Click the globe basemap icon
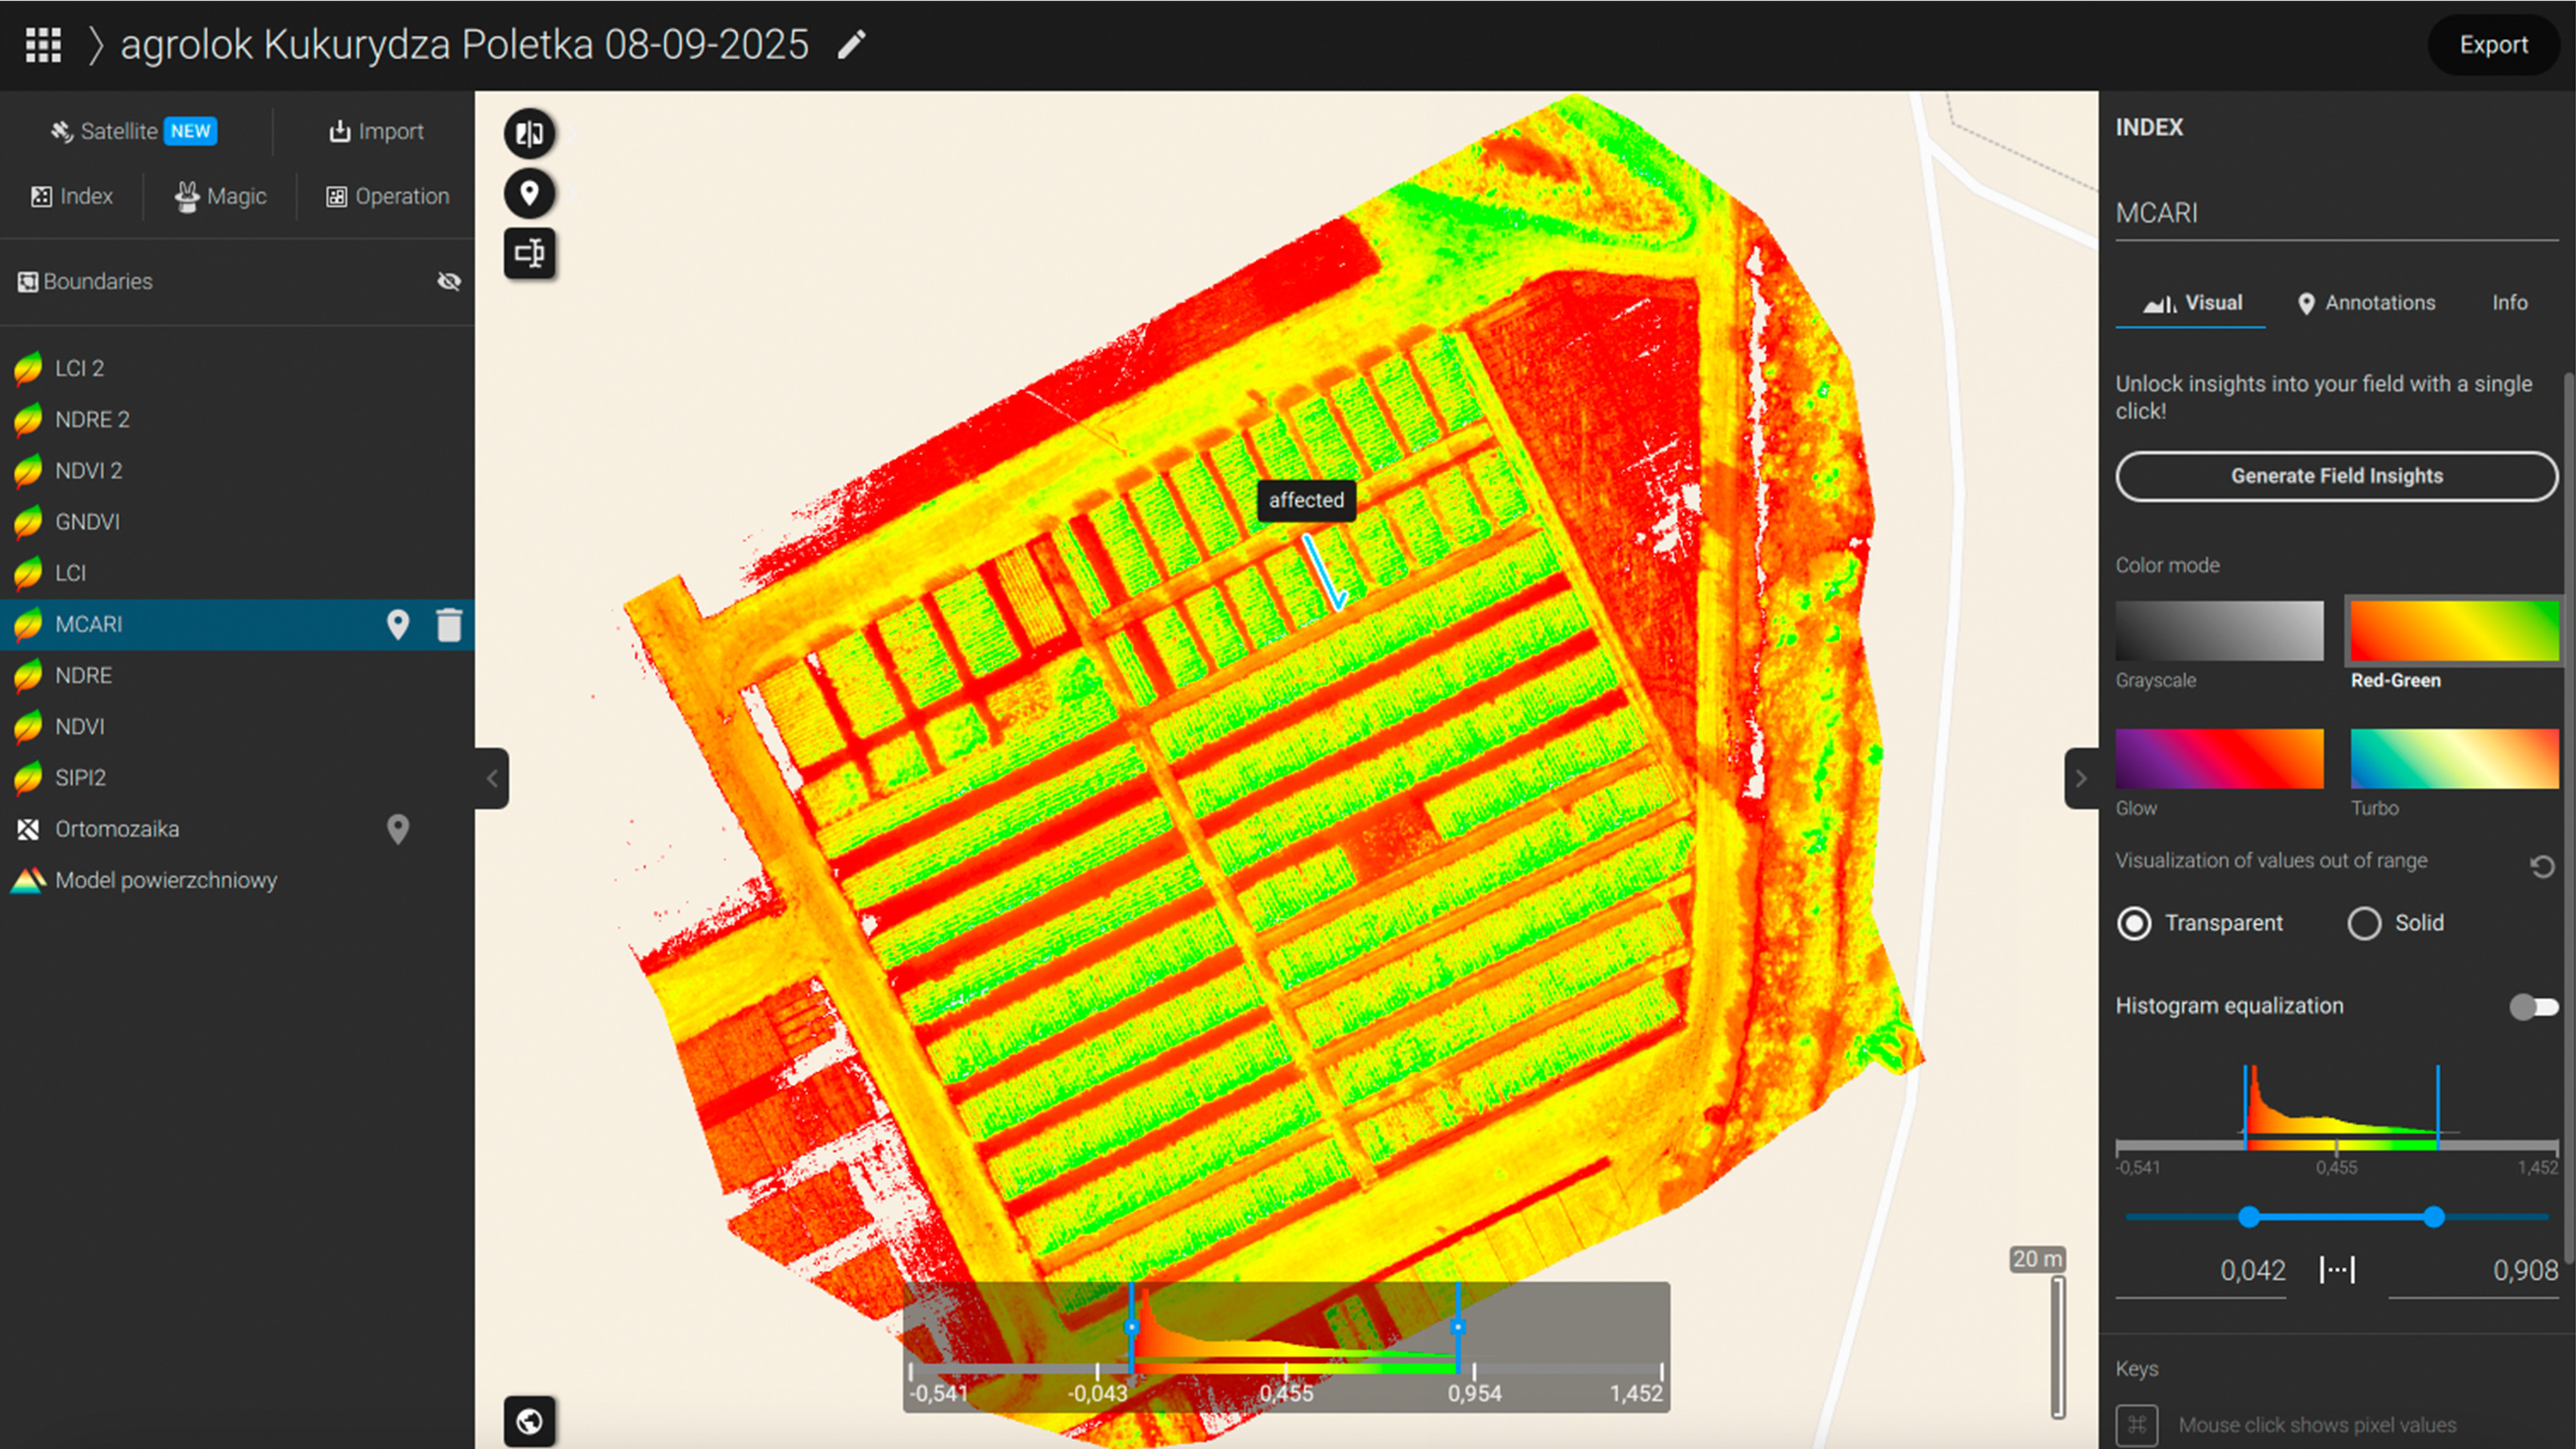2576x1449 pixels. pyautogui.click(x=529, y=1420)
